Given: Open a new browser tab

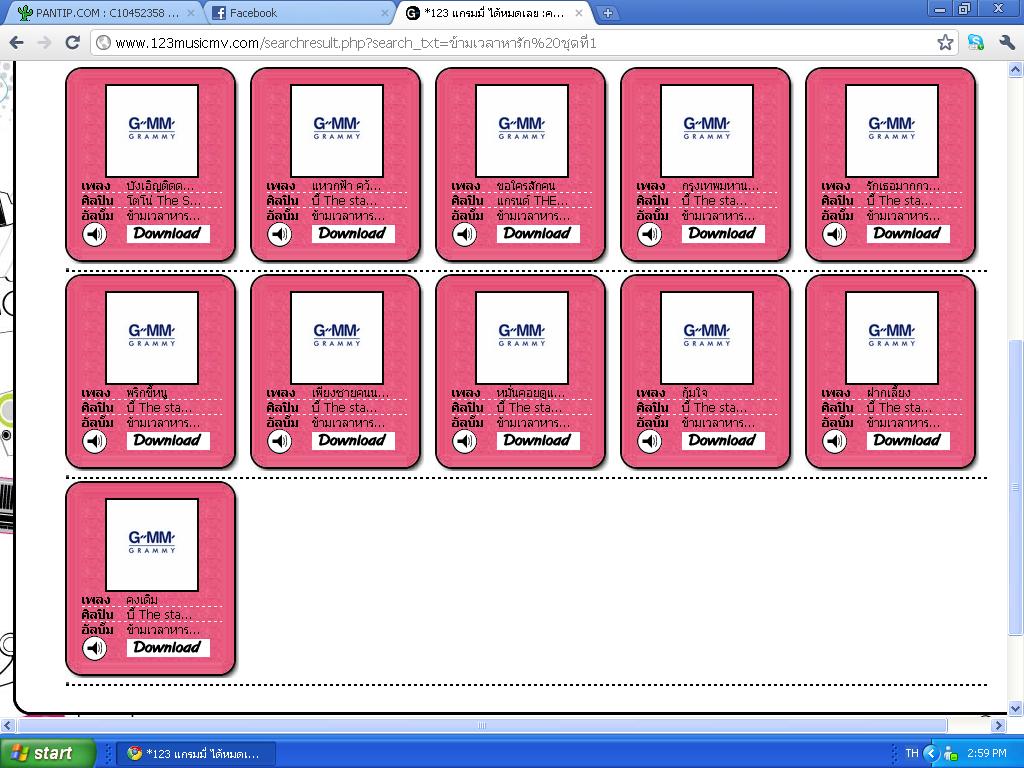Looking at the screenshot, I should (x=607, y=13).
